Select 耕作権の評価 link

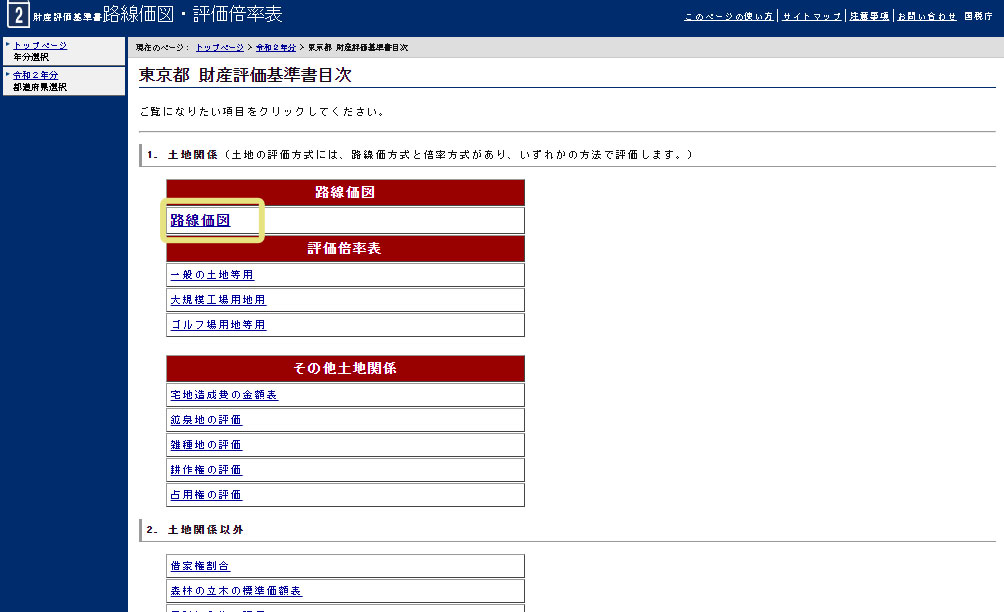[x=206, y=470]
